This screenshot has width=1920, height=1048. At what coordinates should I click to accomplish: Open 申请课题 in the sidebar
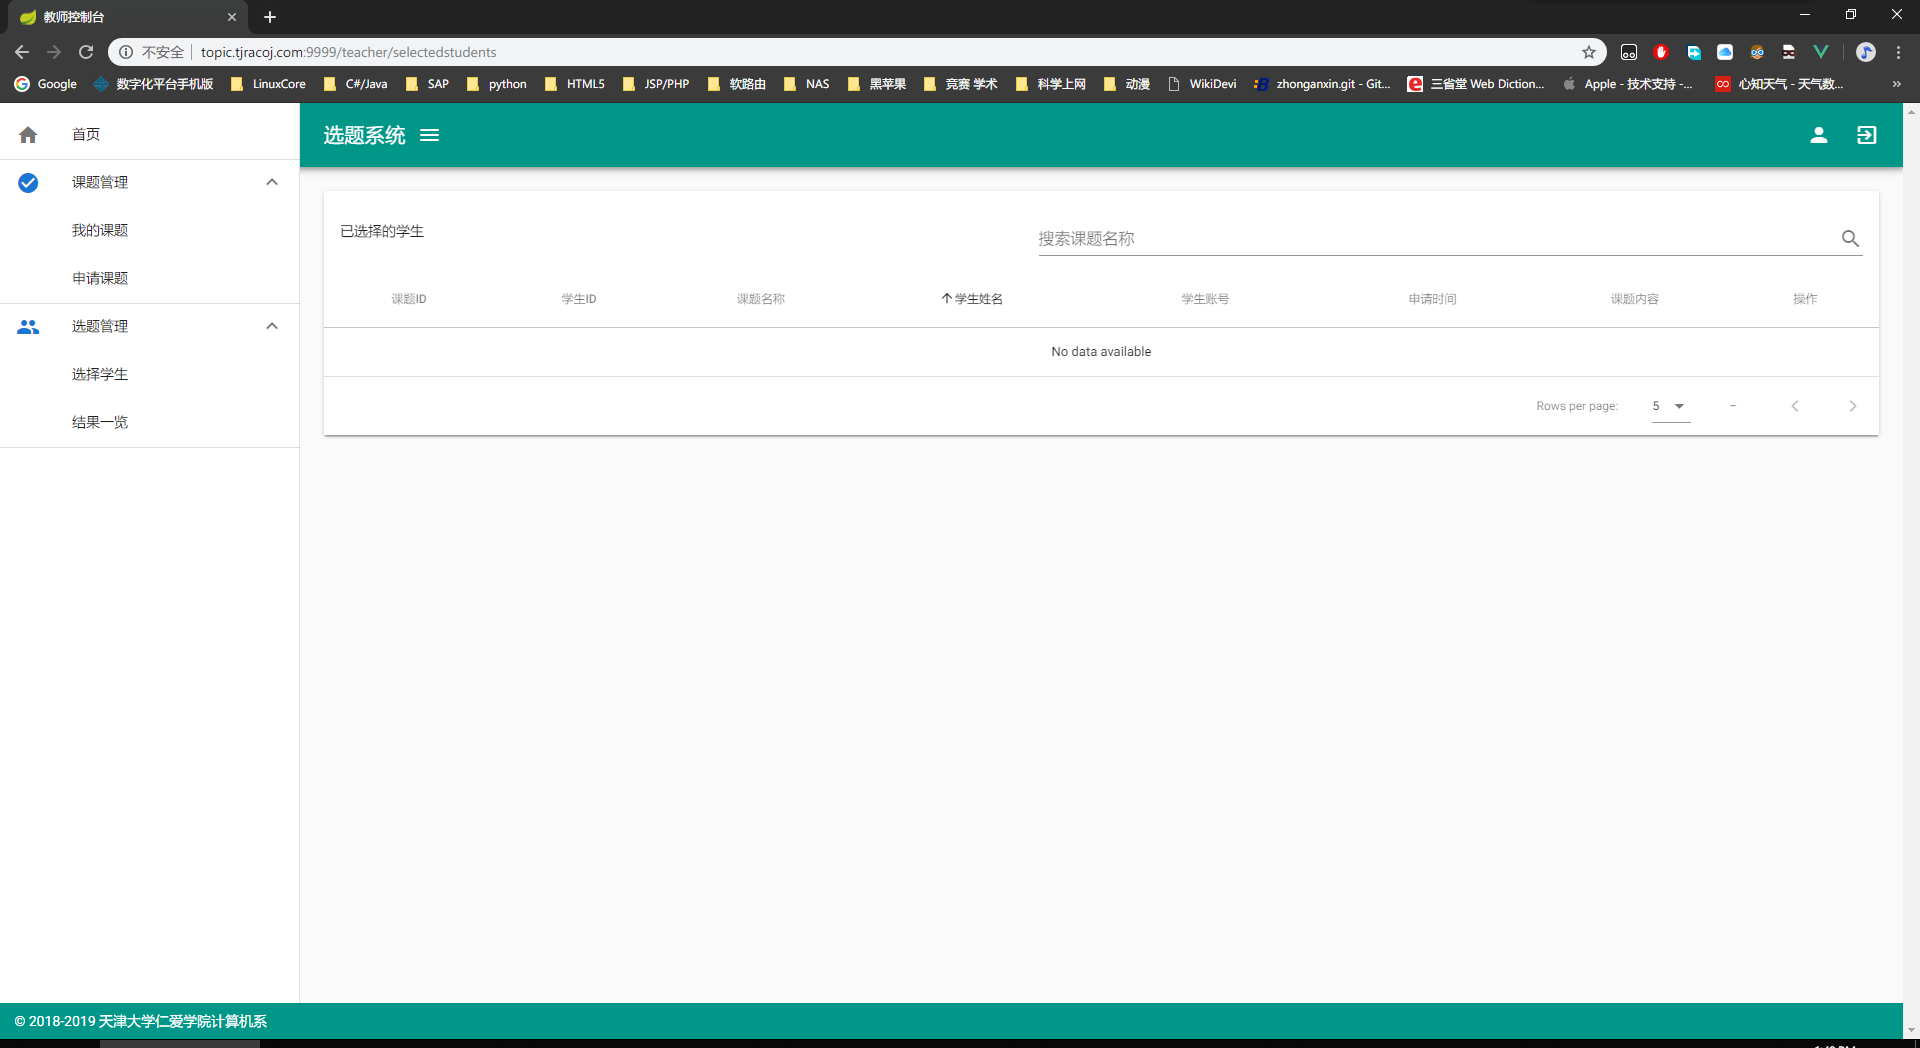click(x=150, y=278)
